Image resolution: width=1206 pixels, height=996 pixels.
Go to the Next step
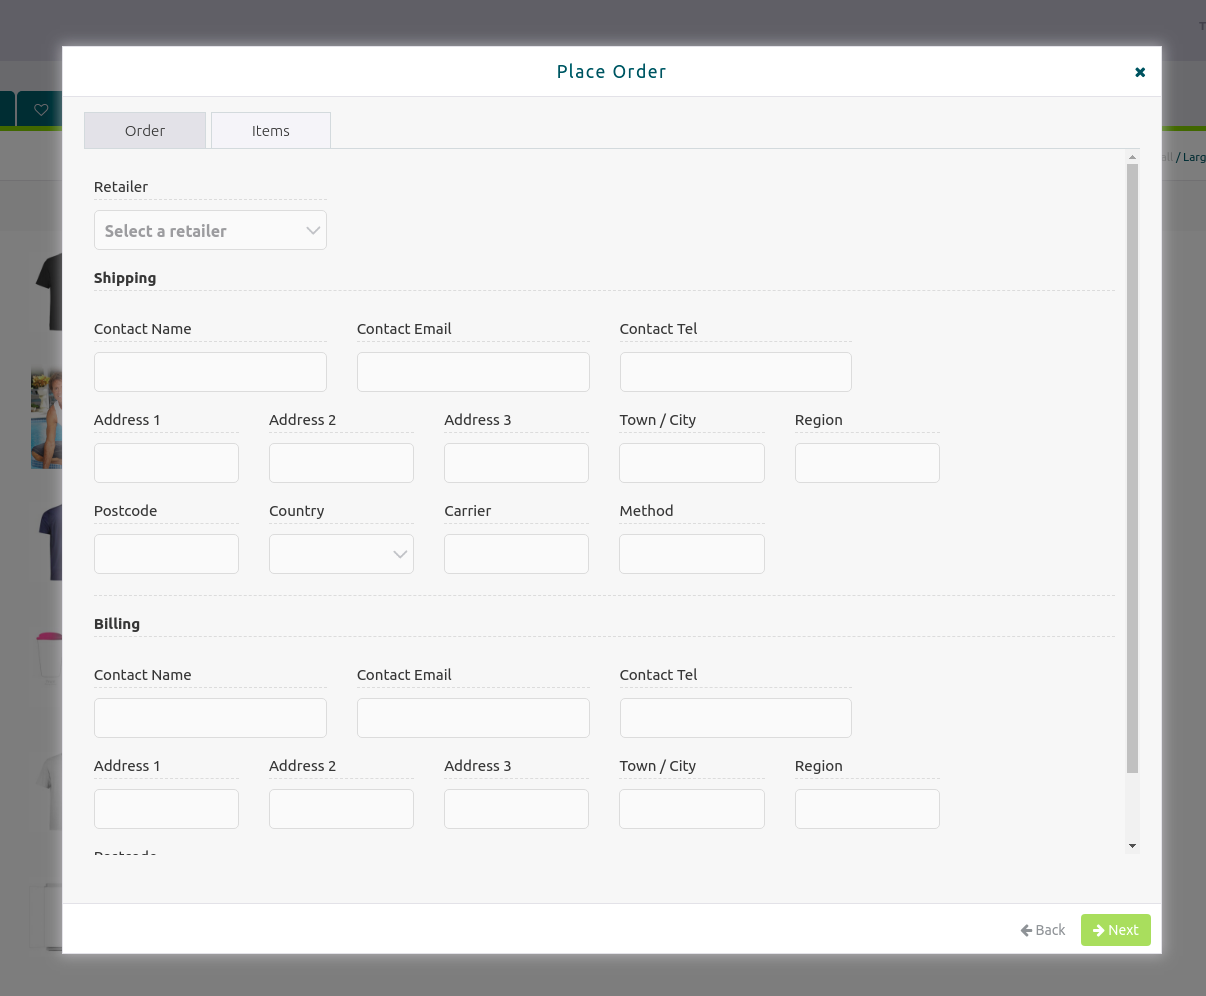1116,930
